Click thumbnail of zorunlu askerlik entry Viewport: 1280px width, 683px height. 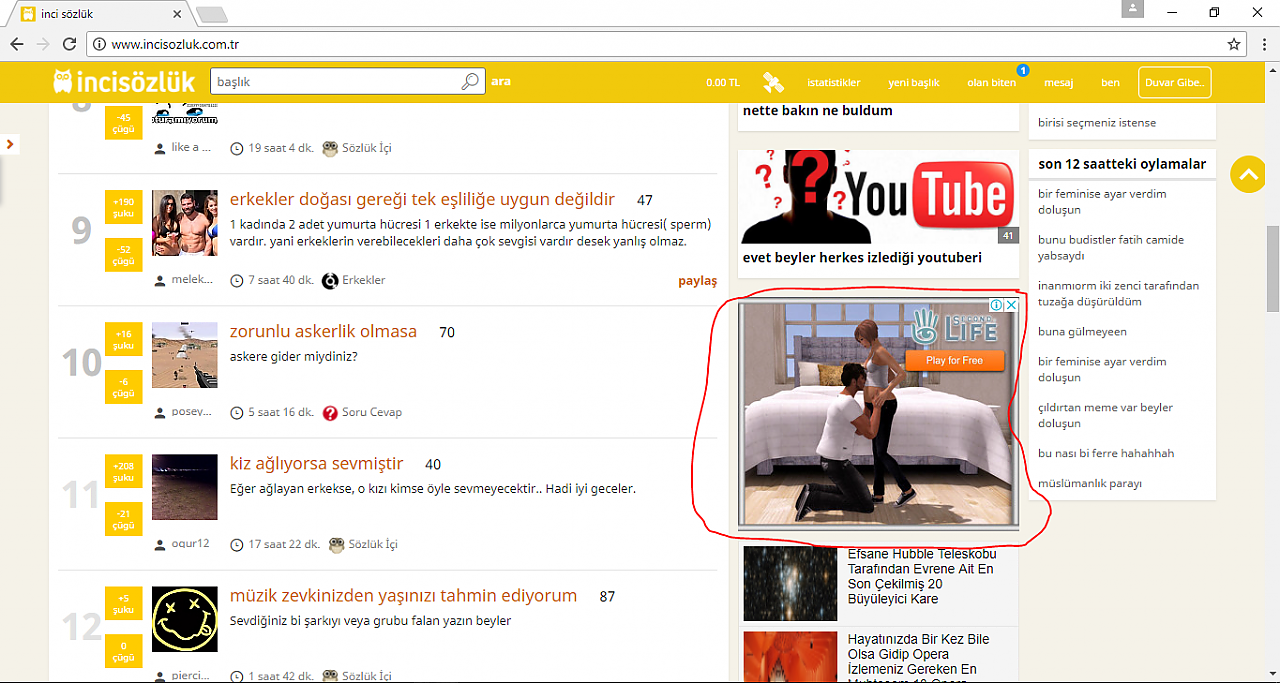[x=185, y=355]
